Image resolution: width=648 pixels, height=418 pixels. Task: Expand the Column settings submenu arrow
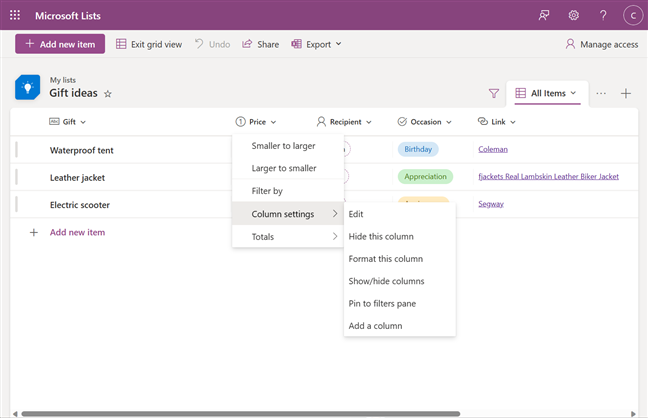(335, 214)
